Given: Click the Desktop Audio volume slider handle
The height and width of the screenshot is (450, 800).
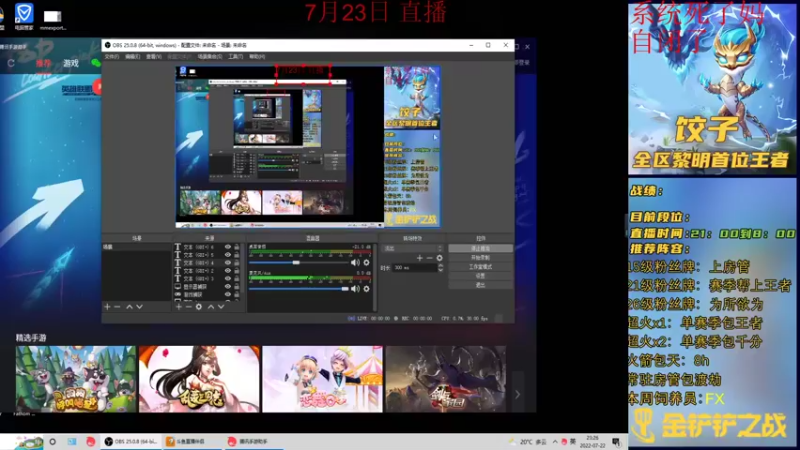Looking at the screenshot, I should pyautogui.click(x=296, y=262).
